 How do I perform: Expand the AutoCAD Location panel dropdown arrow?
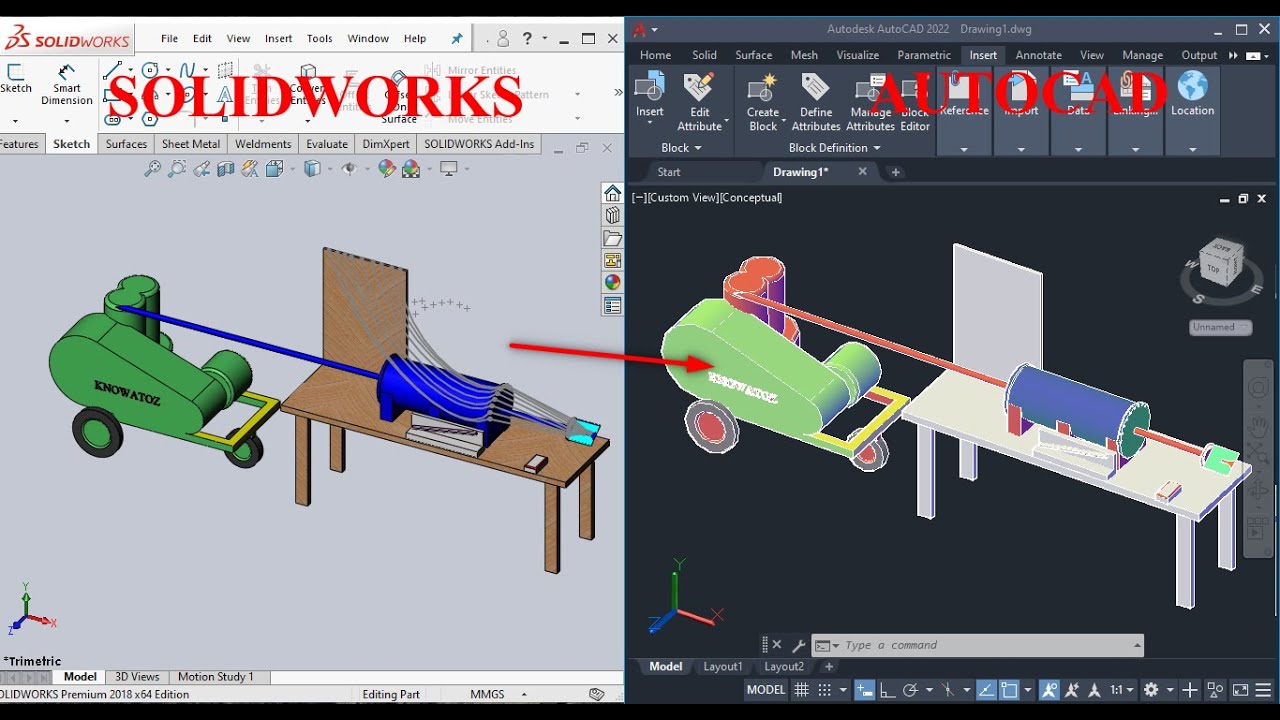click(1193, 149)
